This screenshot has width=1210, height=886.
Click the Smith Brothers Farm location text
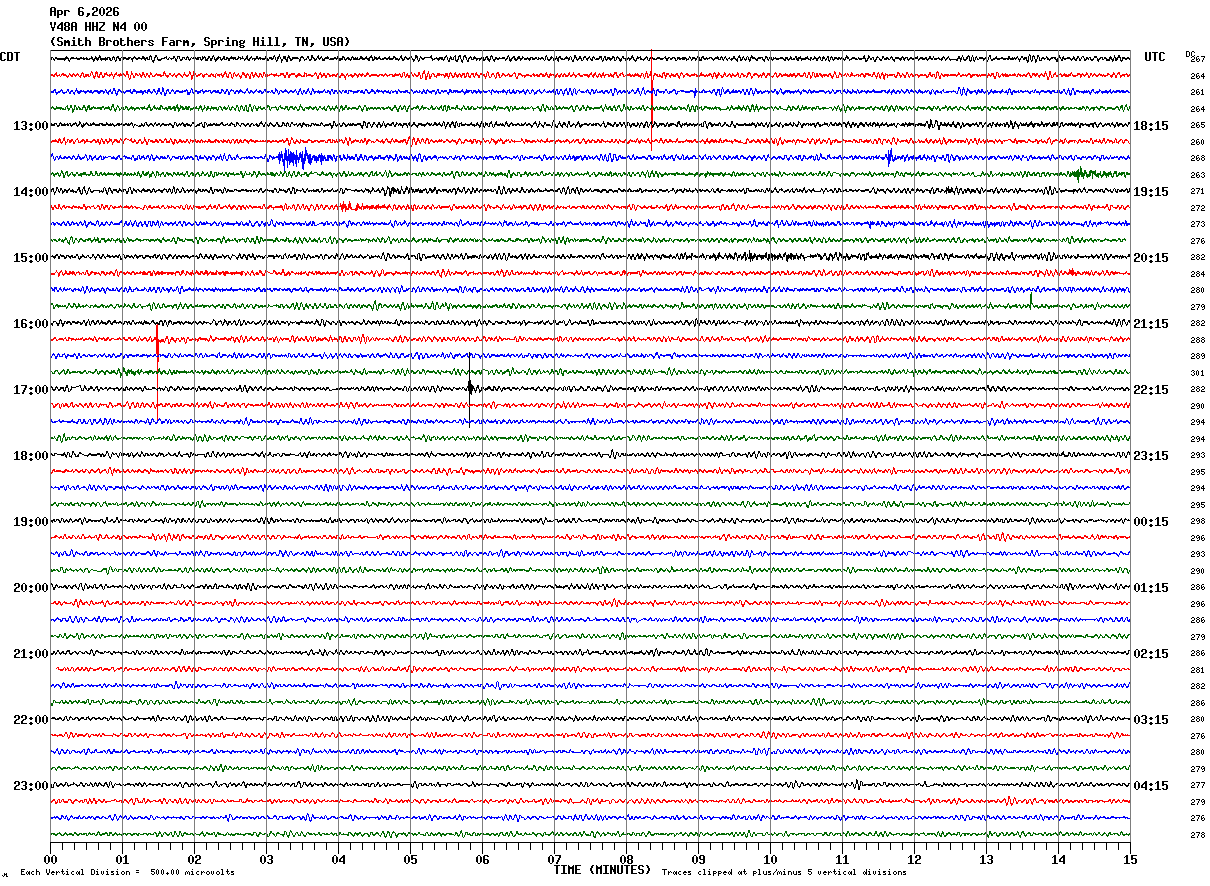click(200, 42)
